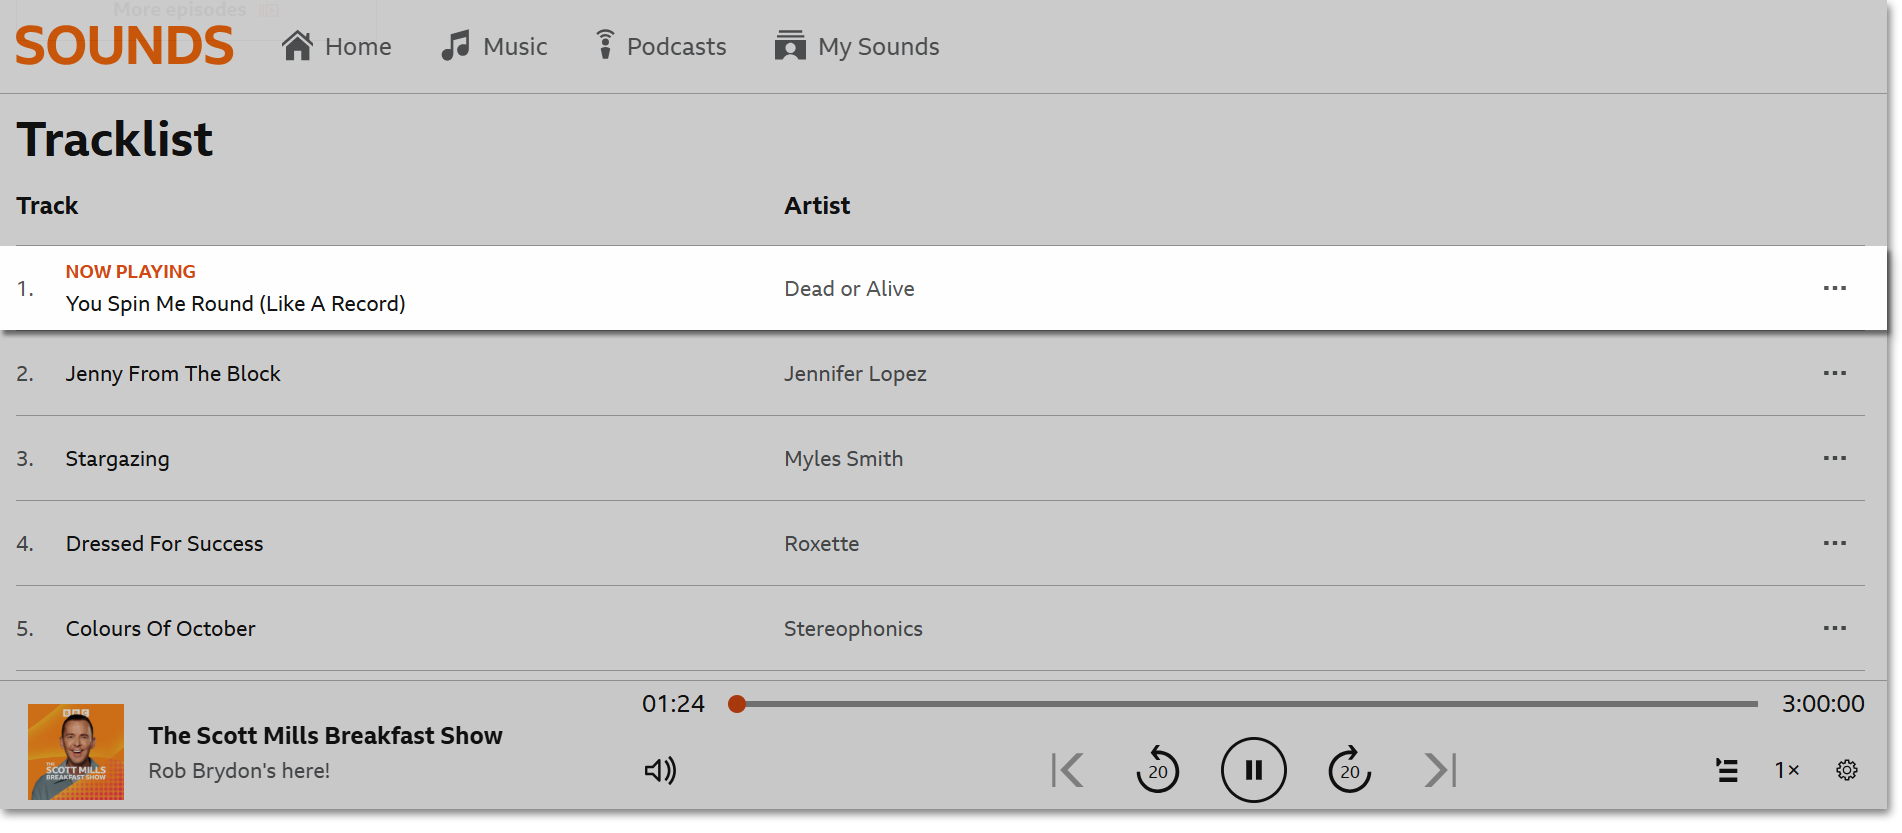Navigate to Home tab text
This screenshot has width=1902, height=833.
[x=358, y=47]
